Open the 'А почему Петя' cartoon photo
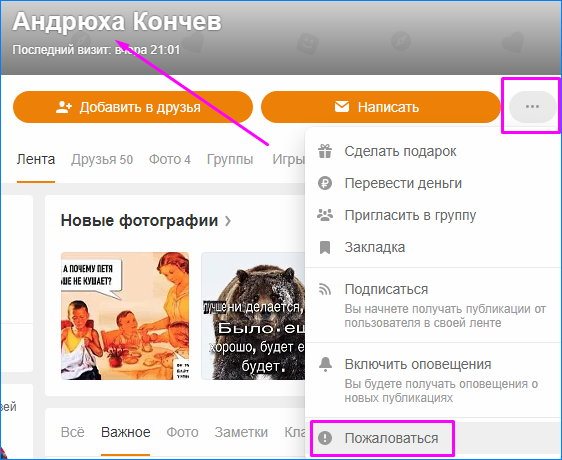Screen dimensions: 562x460 [x=125, y=316]
